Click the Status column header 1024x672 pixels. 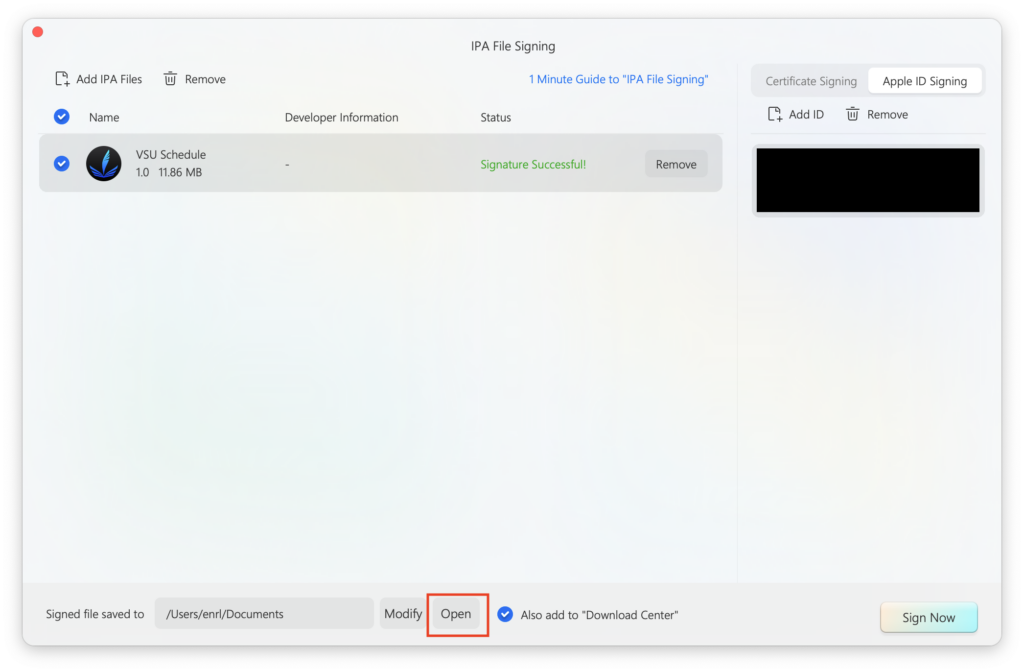tap(495, 118)
